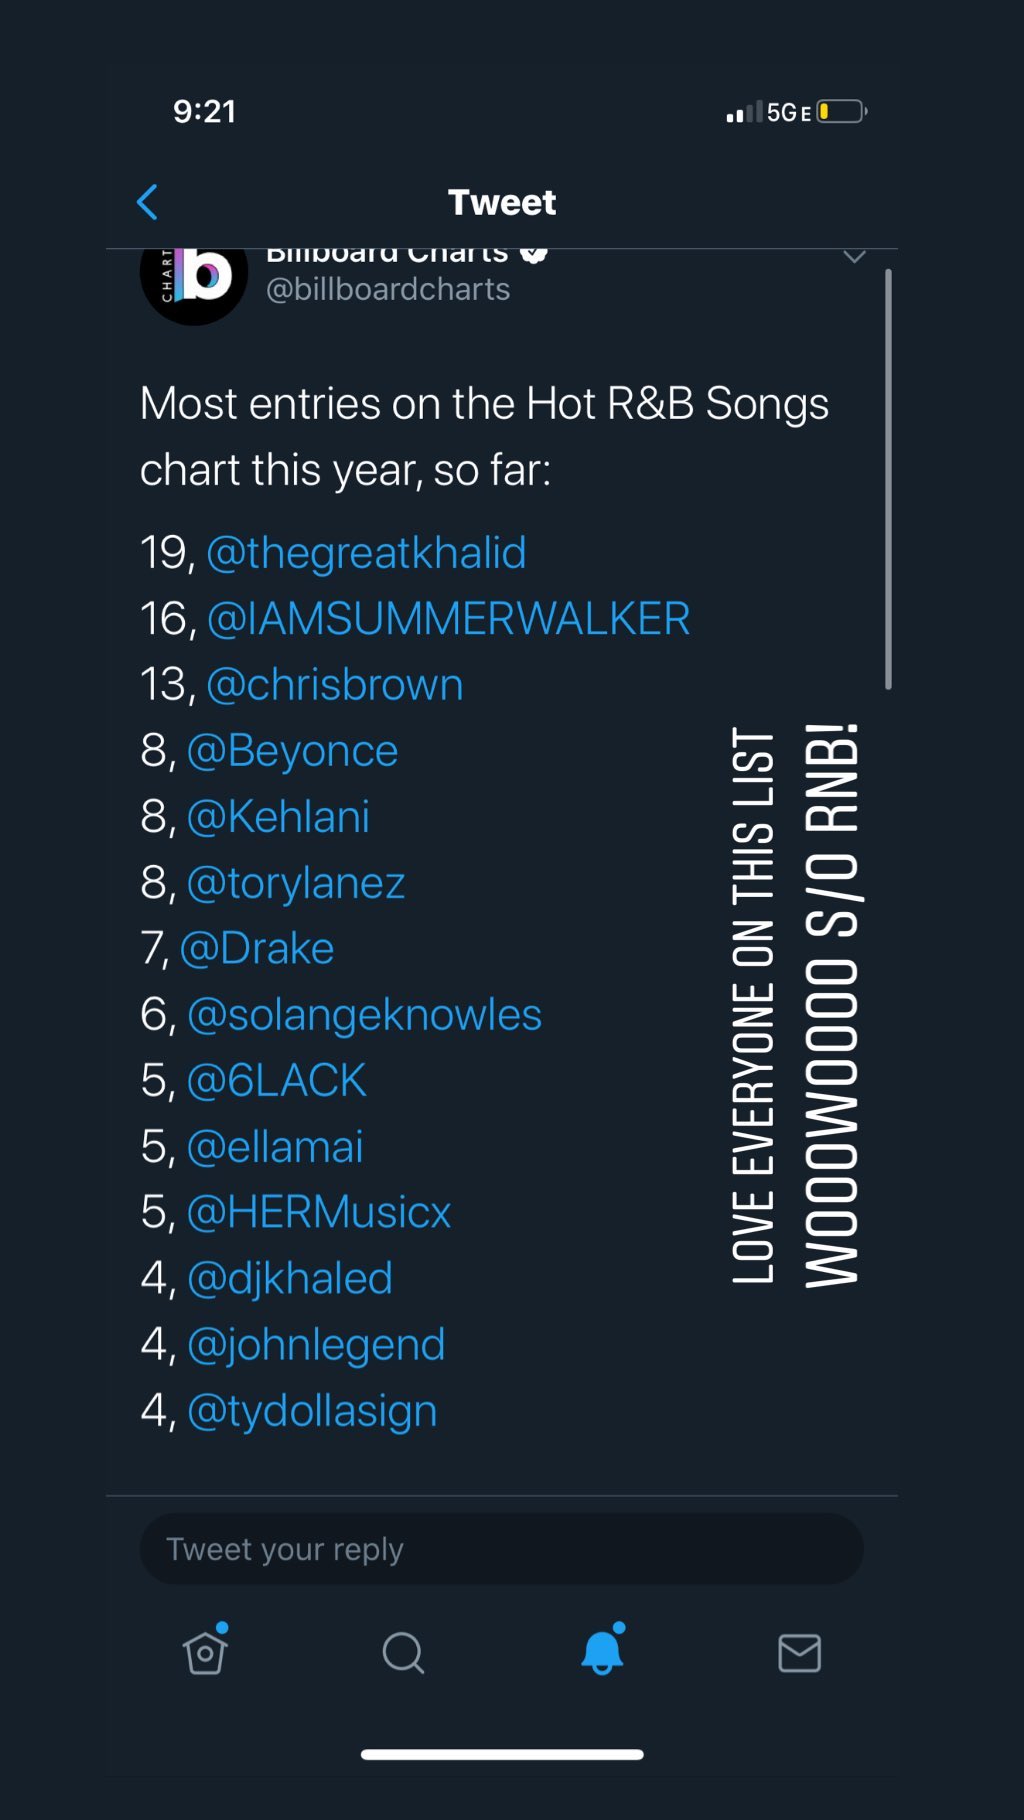Tap the @chrisbrown mention
The image size is (1024, 1820).
coord(335,685)
